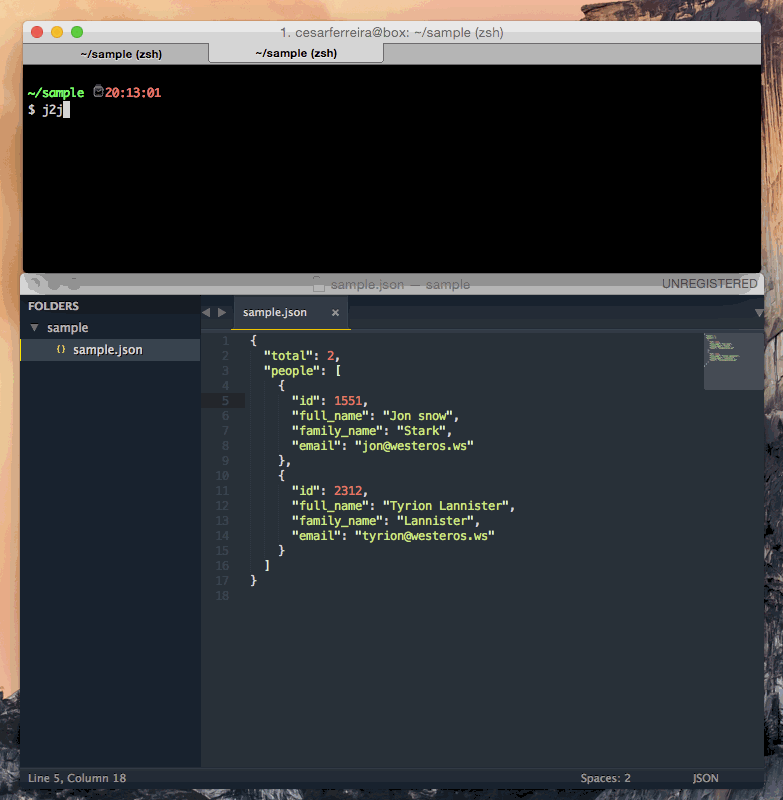Click the yellow minimize button of terminal
This screenshot has height=800, width=783.
coord(57,32)
